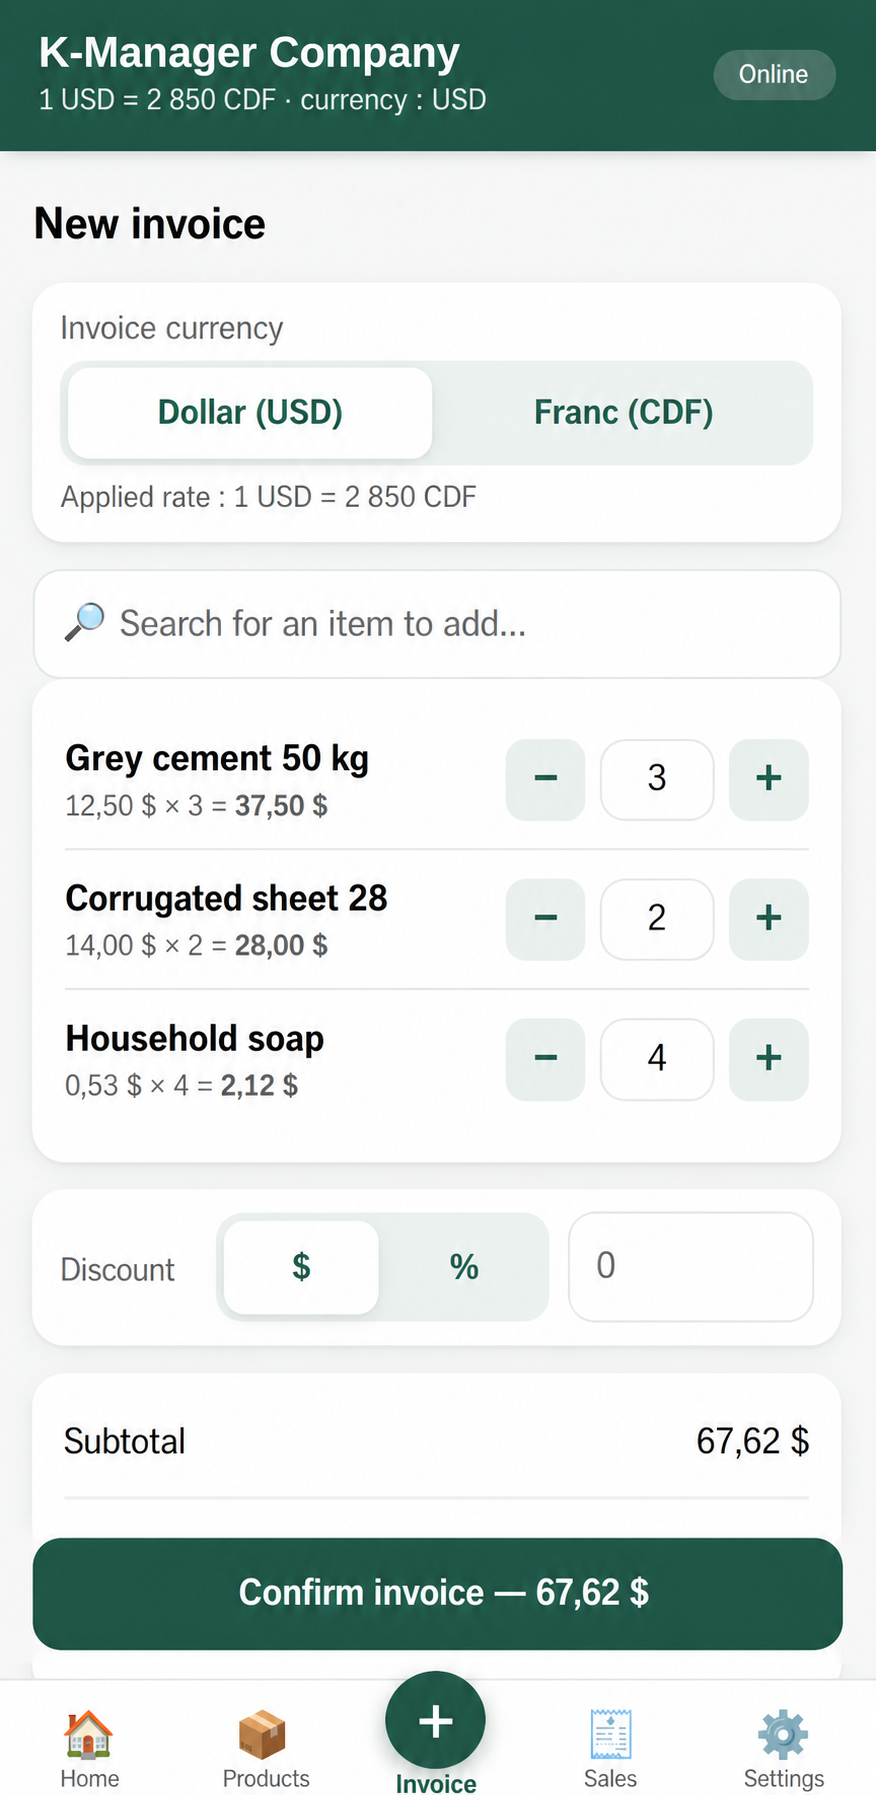The image size is (876, 1795).
Task: Decrease Household soap quantity
Action: click(x=546, y=1059)
